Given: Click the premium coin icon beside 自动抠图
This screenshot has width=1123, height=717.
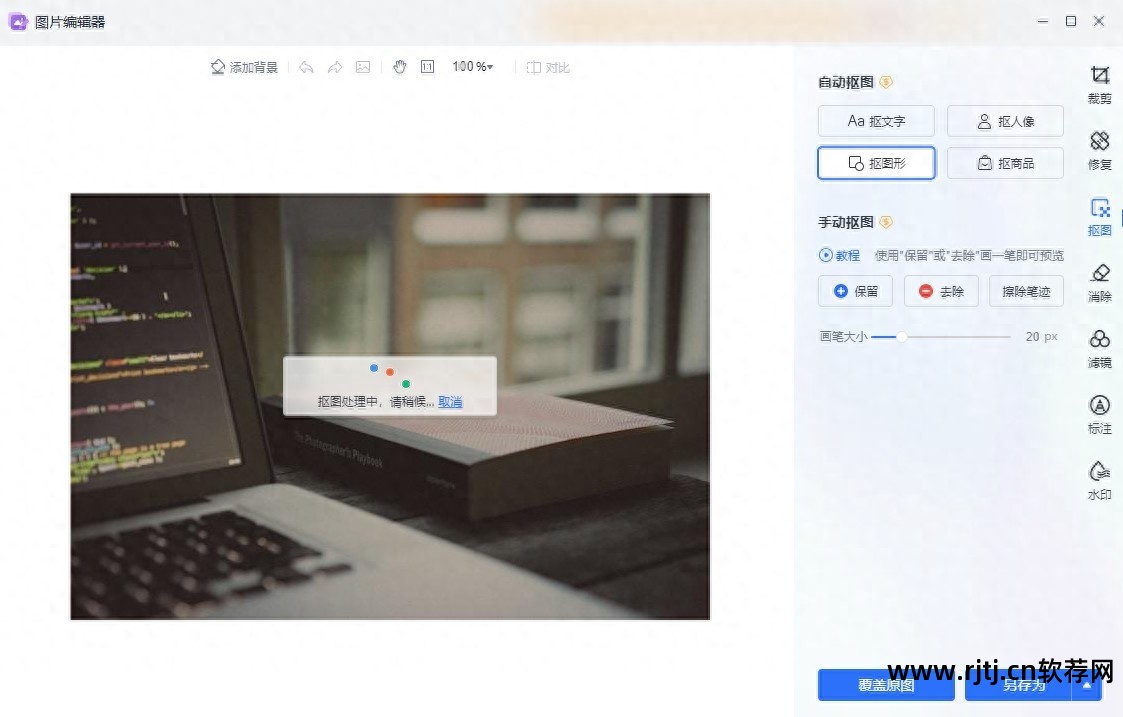Looking at the screenshot, I should pos(886,82).
